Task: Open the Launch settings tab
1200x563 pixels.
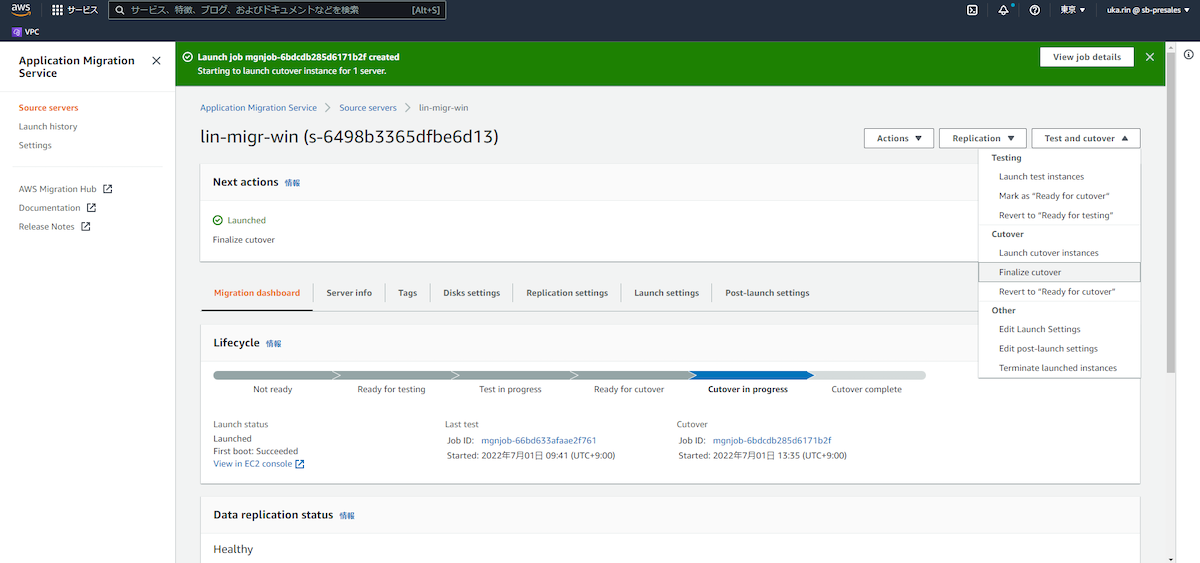Action: coord(666,293)
